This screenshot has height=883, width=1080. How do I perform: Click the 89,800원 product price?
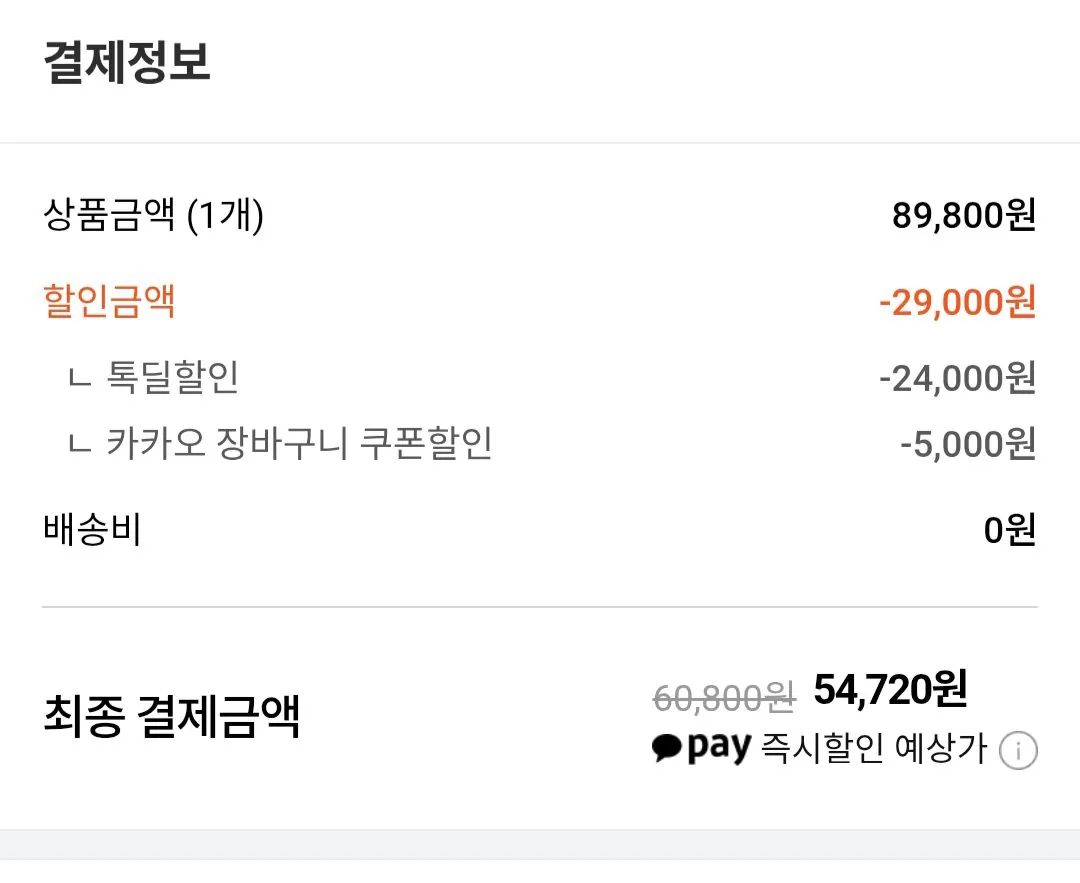point(961,215)
